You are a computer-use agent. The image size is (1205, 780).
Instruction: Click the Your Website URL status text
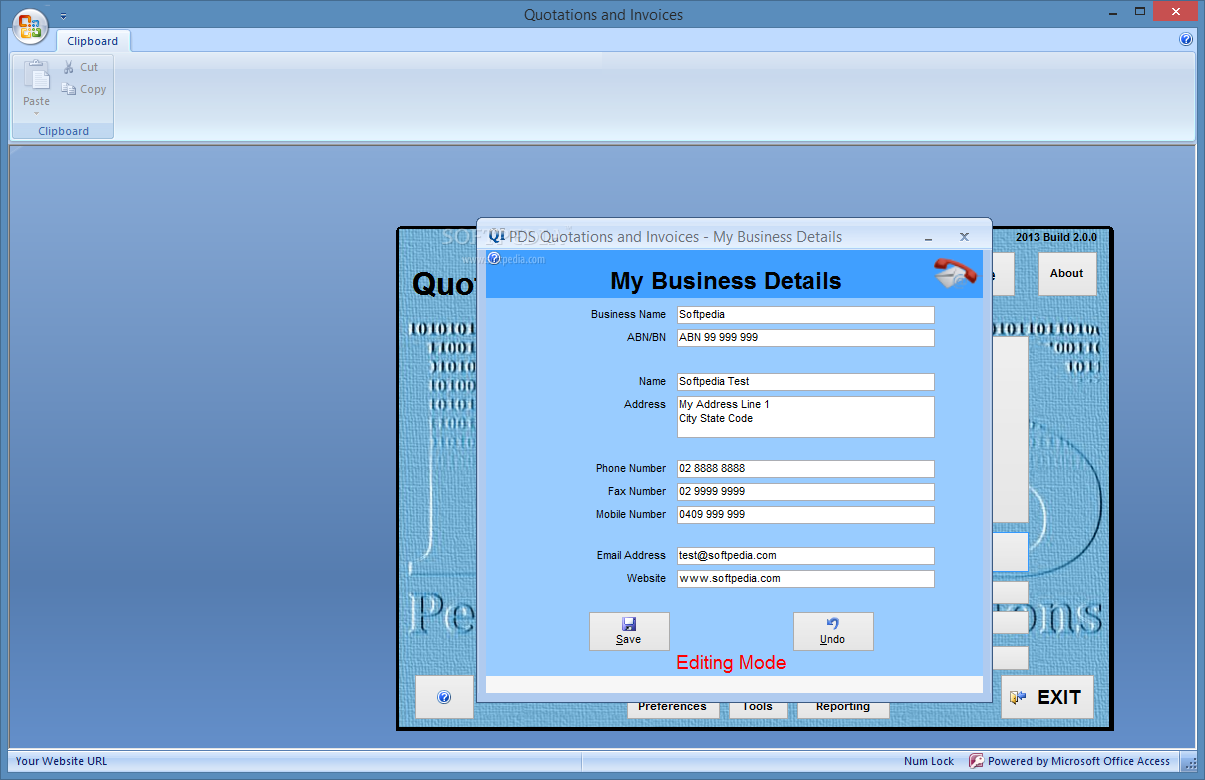tap(61, 761)
